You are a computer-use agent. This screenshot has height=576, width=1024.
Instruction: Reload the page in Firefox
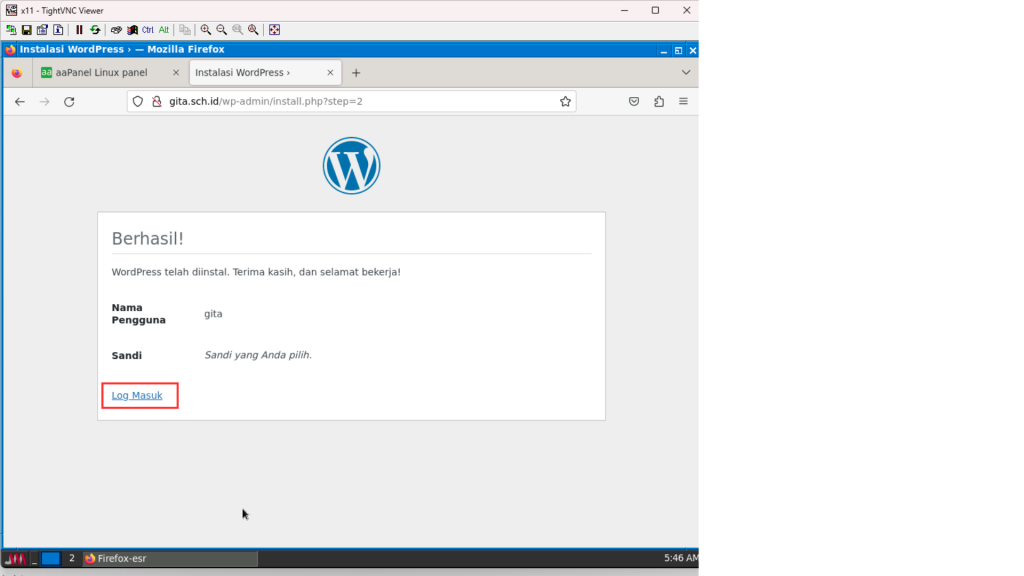coord(69,101)
